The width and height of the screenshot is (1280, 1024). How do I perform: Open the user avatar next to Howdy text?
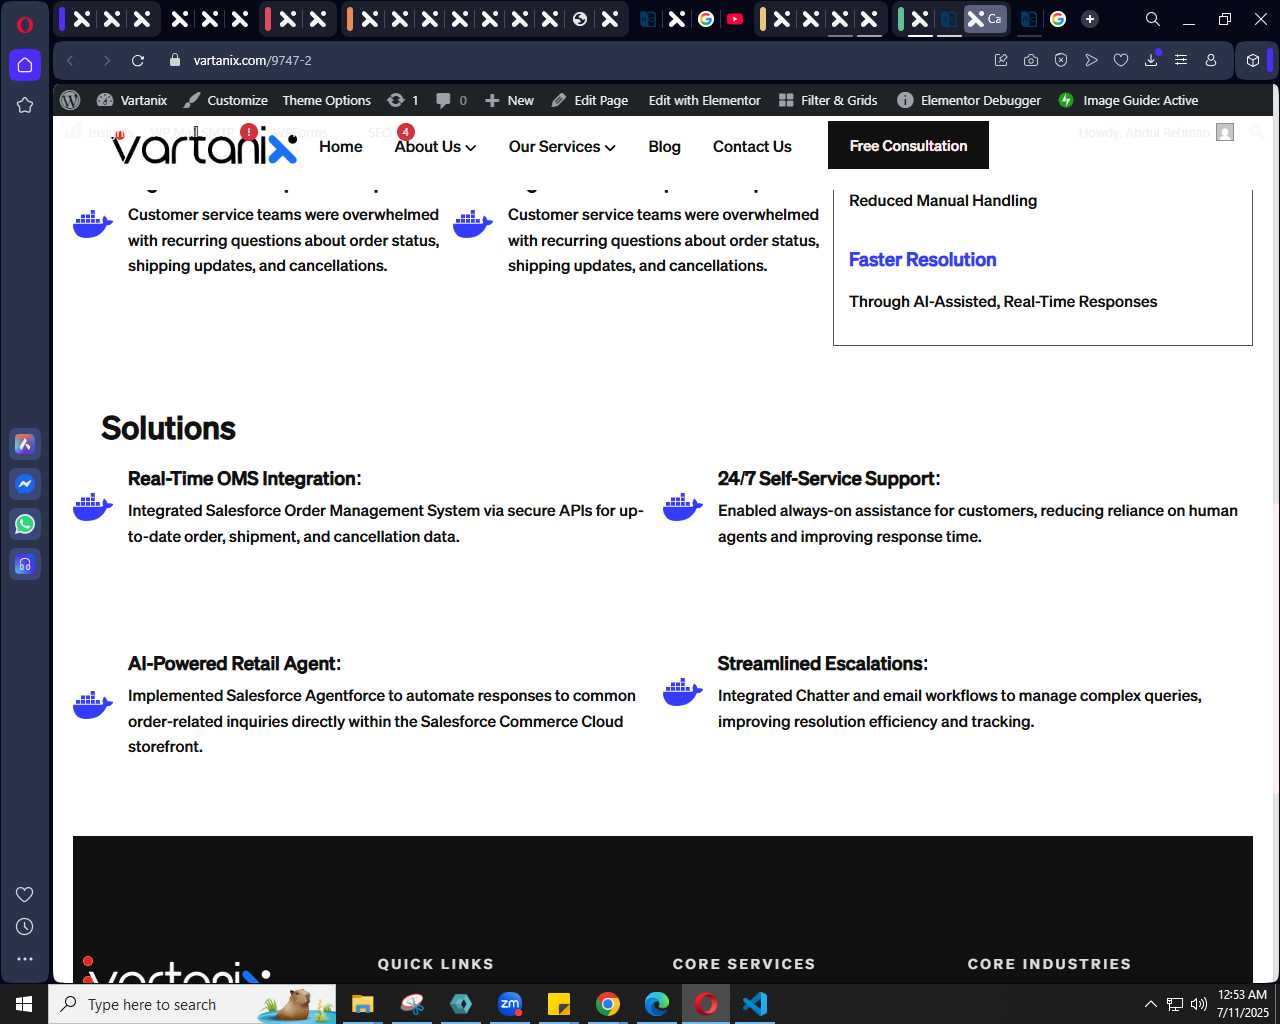tap(1225, 132)
